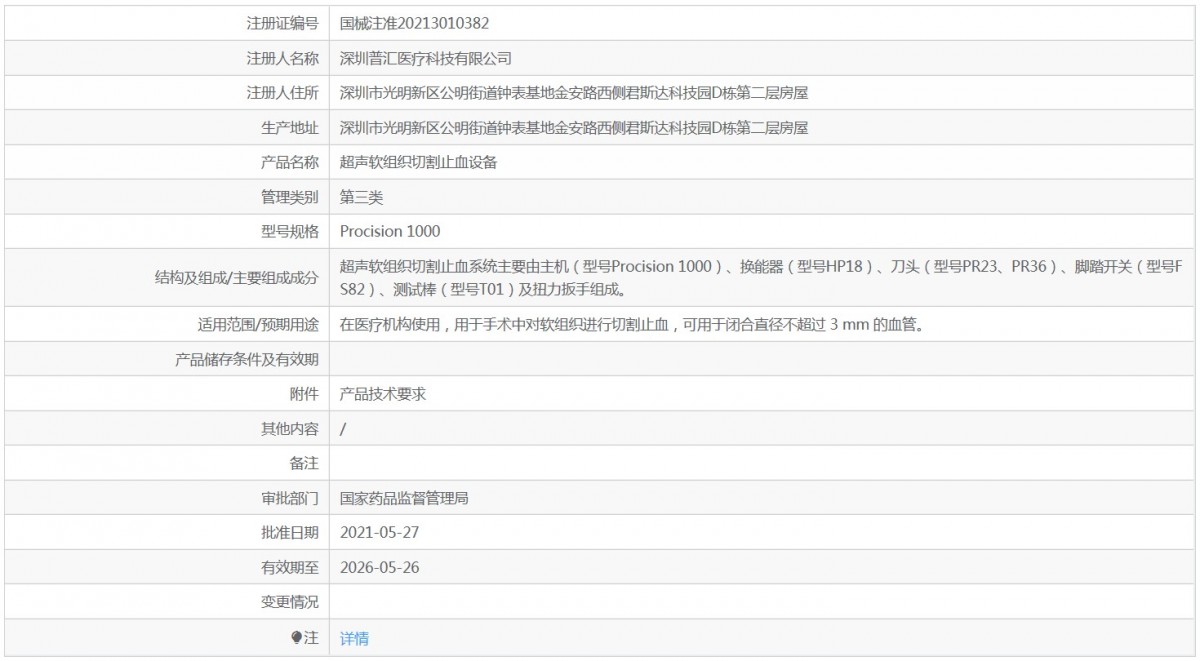The width and height of the screenshot is (1200, 661).
Task: Select registrant name 深圳普汇医疗科技有限公司
Action: pos(426,58)
